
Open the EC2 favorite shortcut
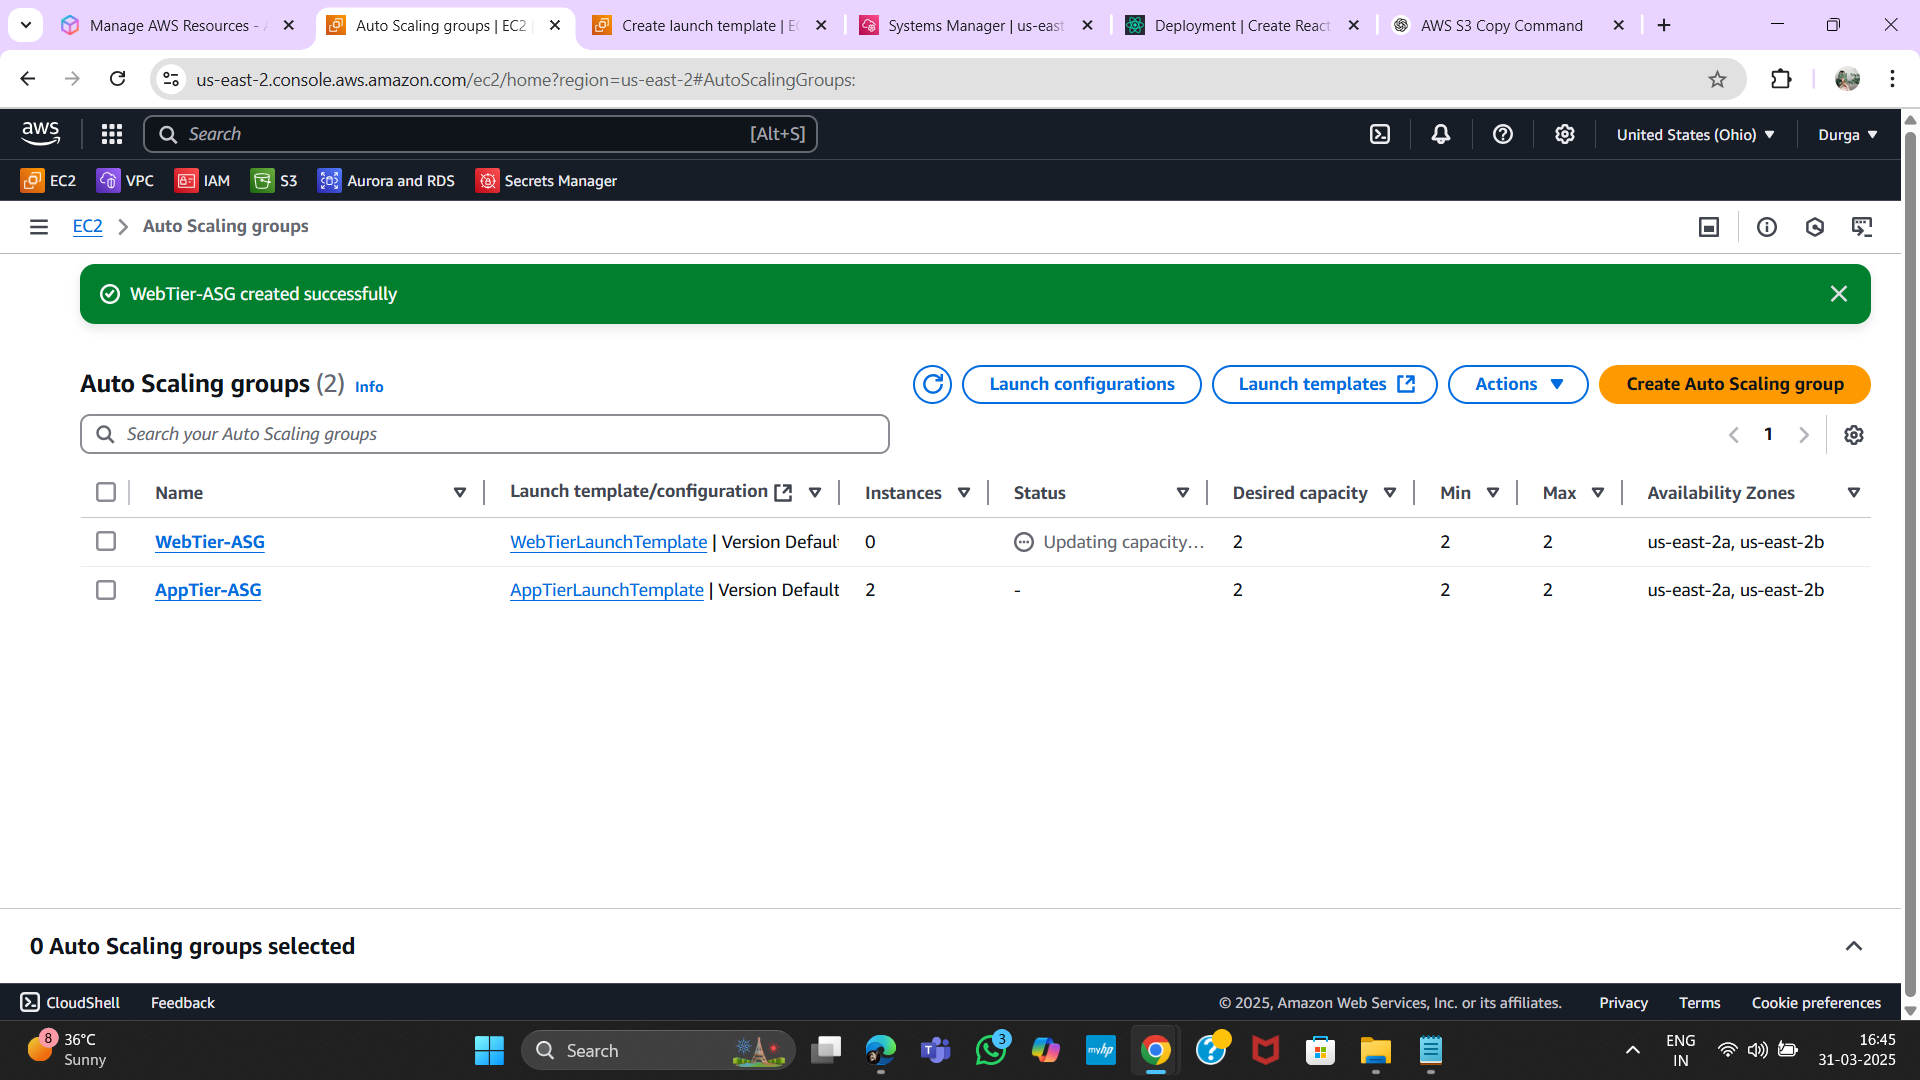pyautogui.click(x=48, y=181)
